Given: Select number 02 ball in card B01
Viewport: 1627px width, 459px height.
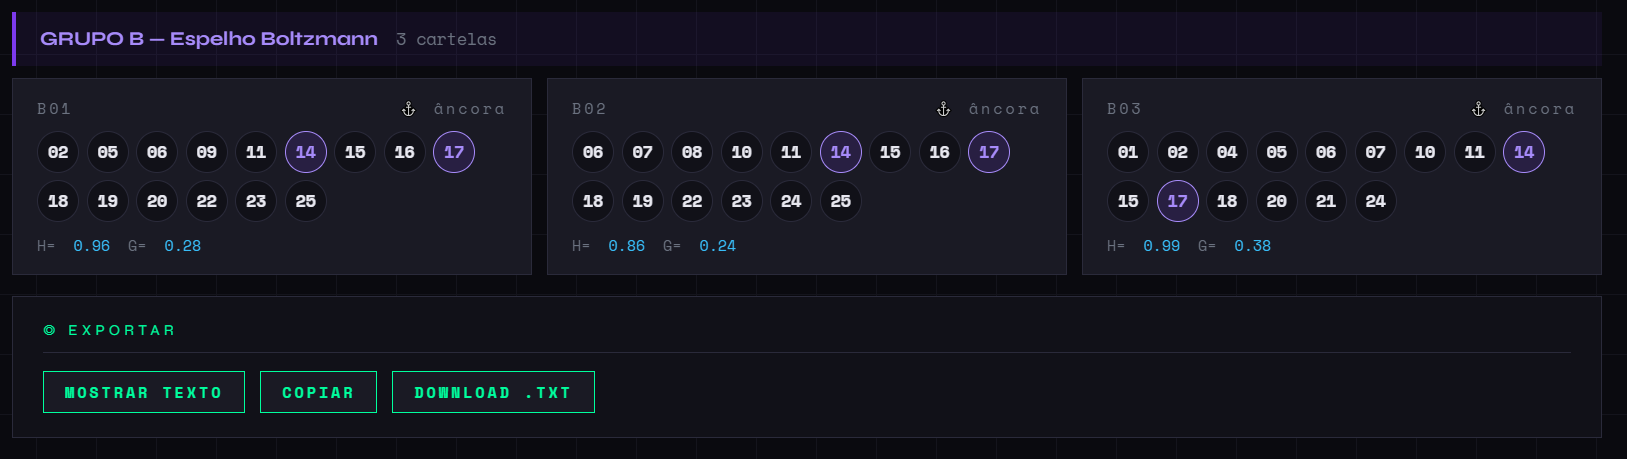Looking at the screenshot, I should 58,152.
